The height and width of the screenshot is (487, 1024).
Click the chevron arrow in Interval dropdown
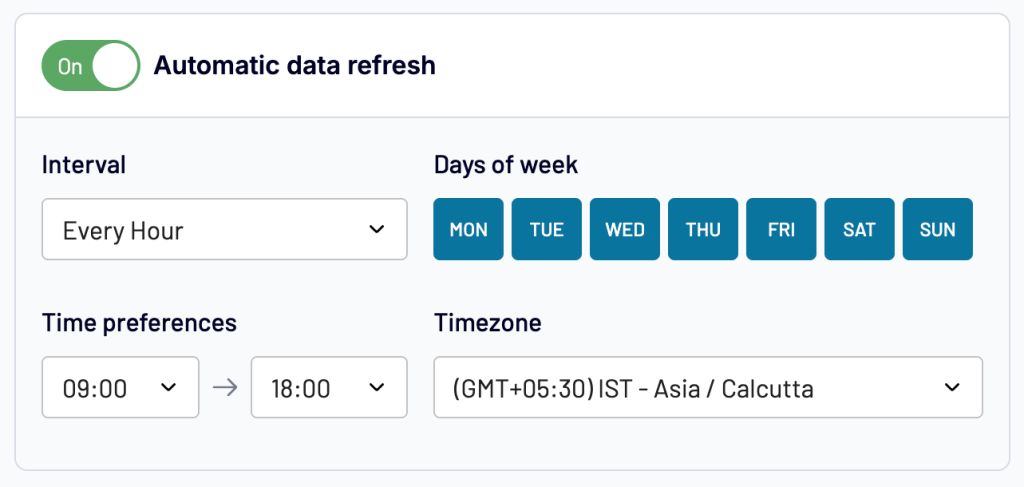pyautogui.click(x=376, y=230)
